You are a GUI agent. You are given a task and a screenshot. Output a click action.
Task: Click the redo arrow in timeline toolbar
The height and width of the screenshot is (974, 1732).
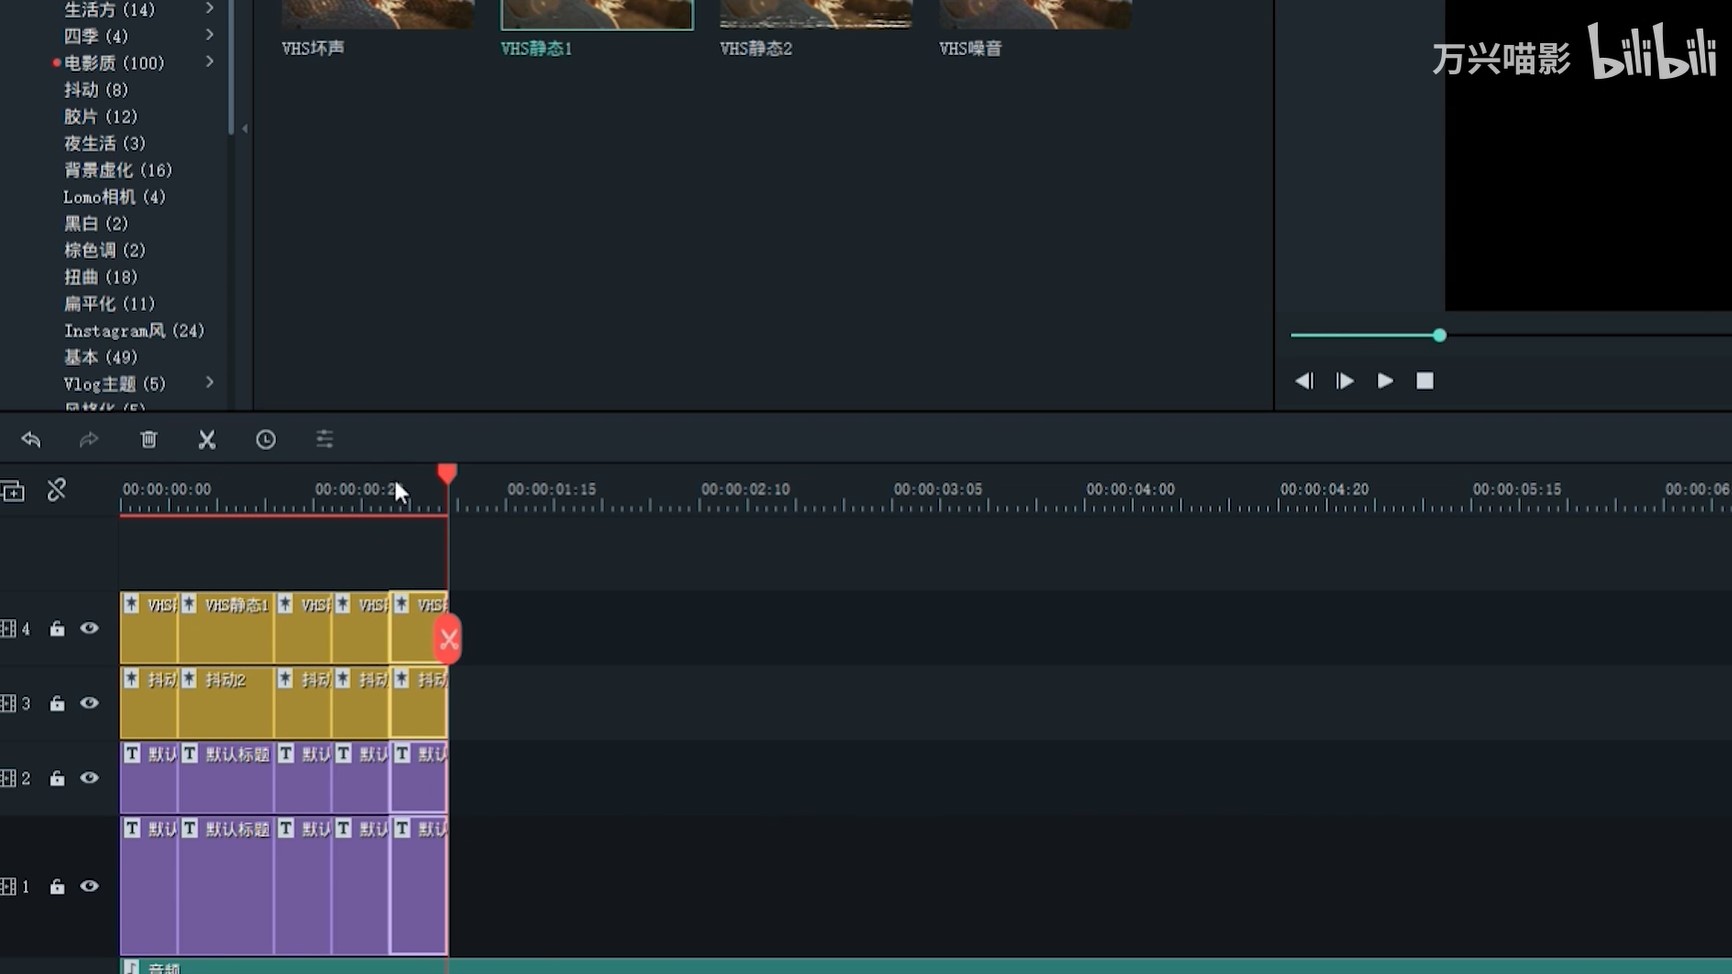89,440
